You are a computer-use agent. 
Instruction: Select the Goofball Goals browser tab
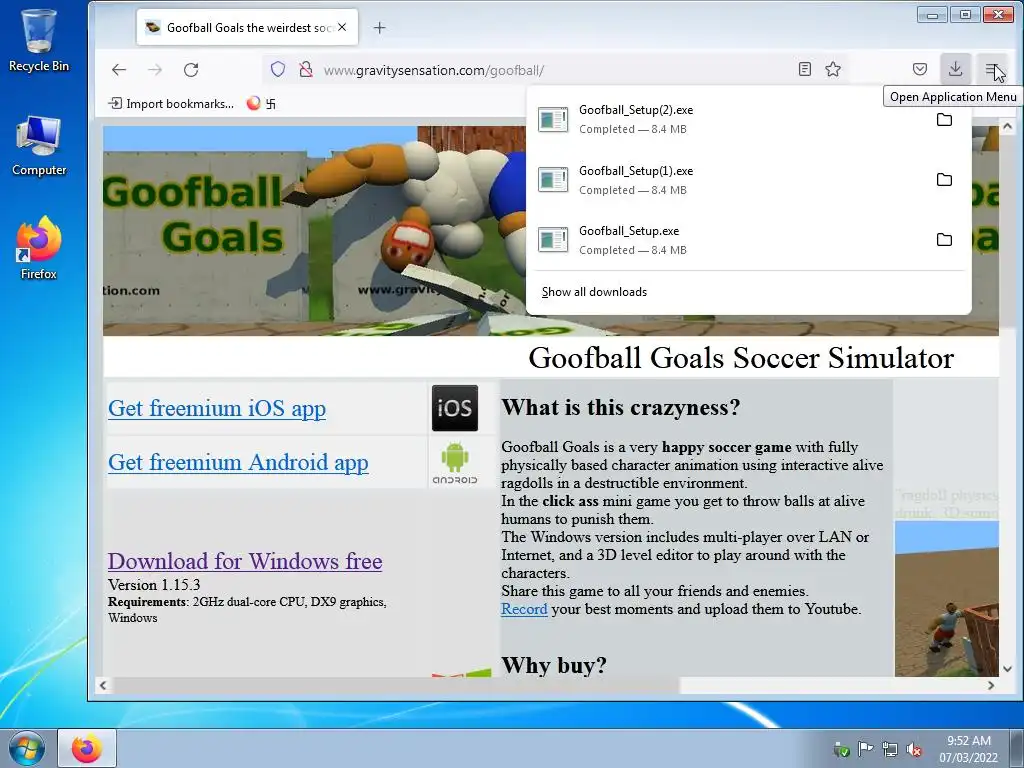[248, 27]
